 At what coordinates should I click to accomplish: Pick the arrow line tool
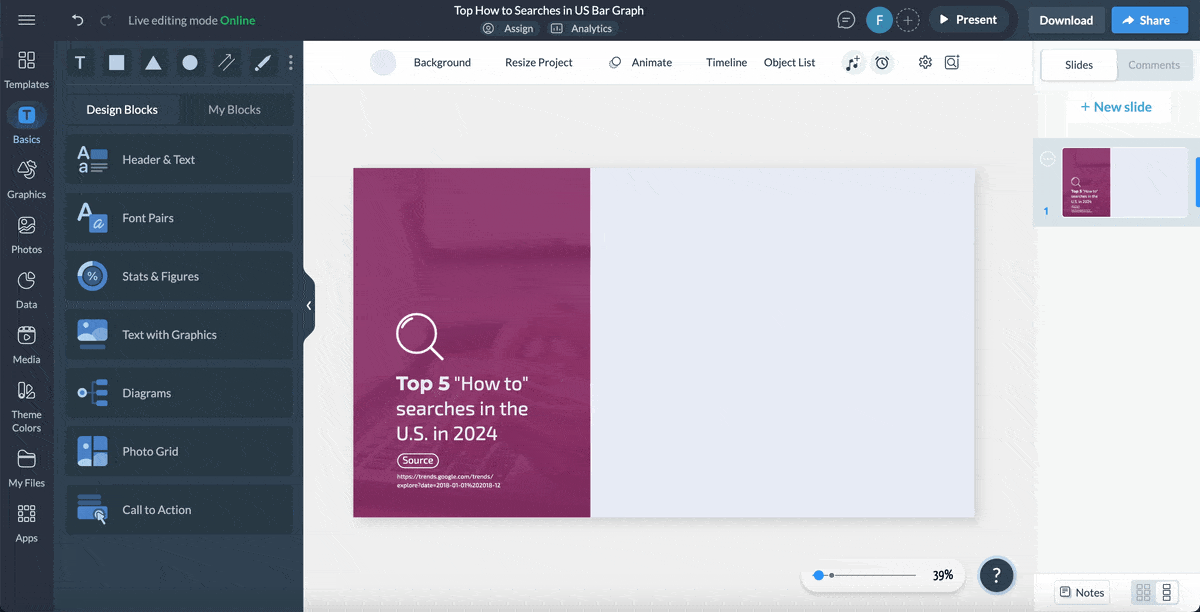click(x=227, y=63)
